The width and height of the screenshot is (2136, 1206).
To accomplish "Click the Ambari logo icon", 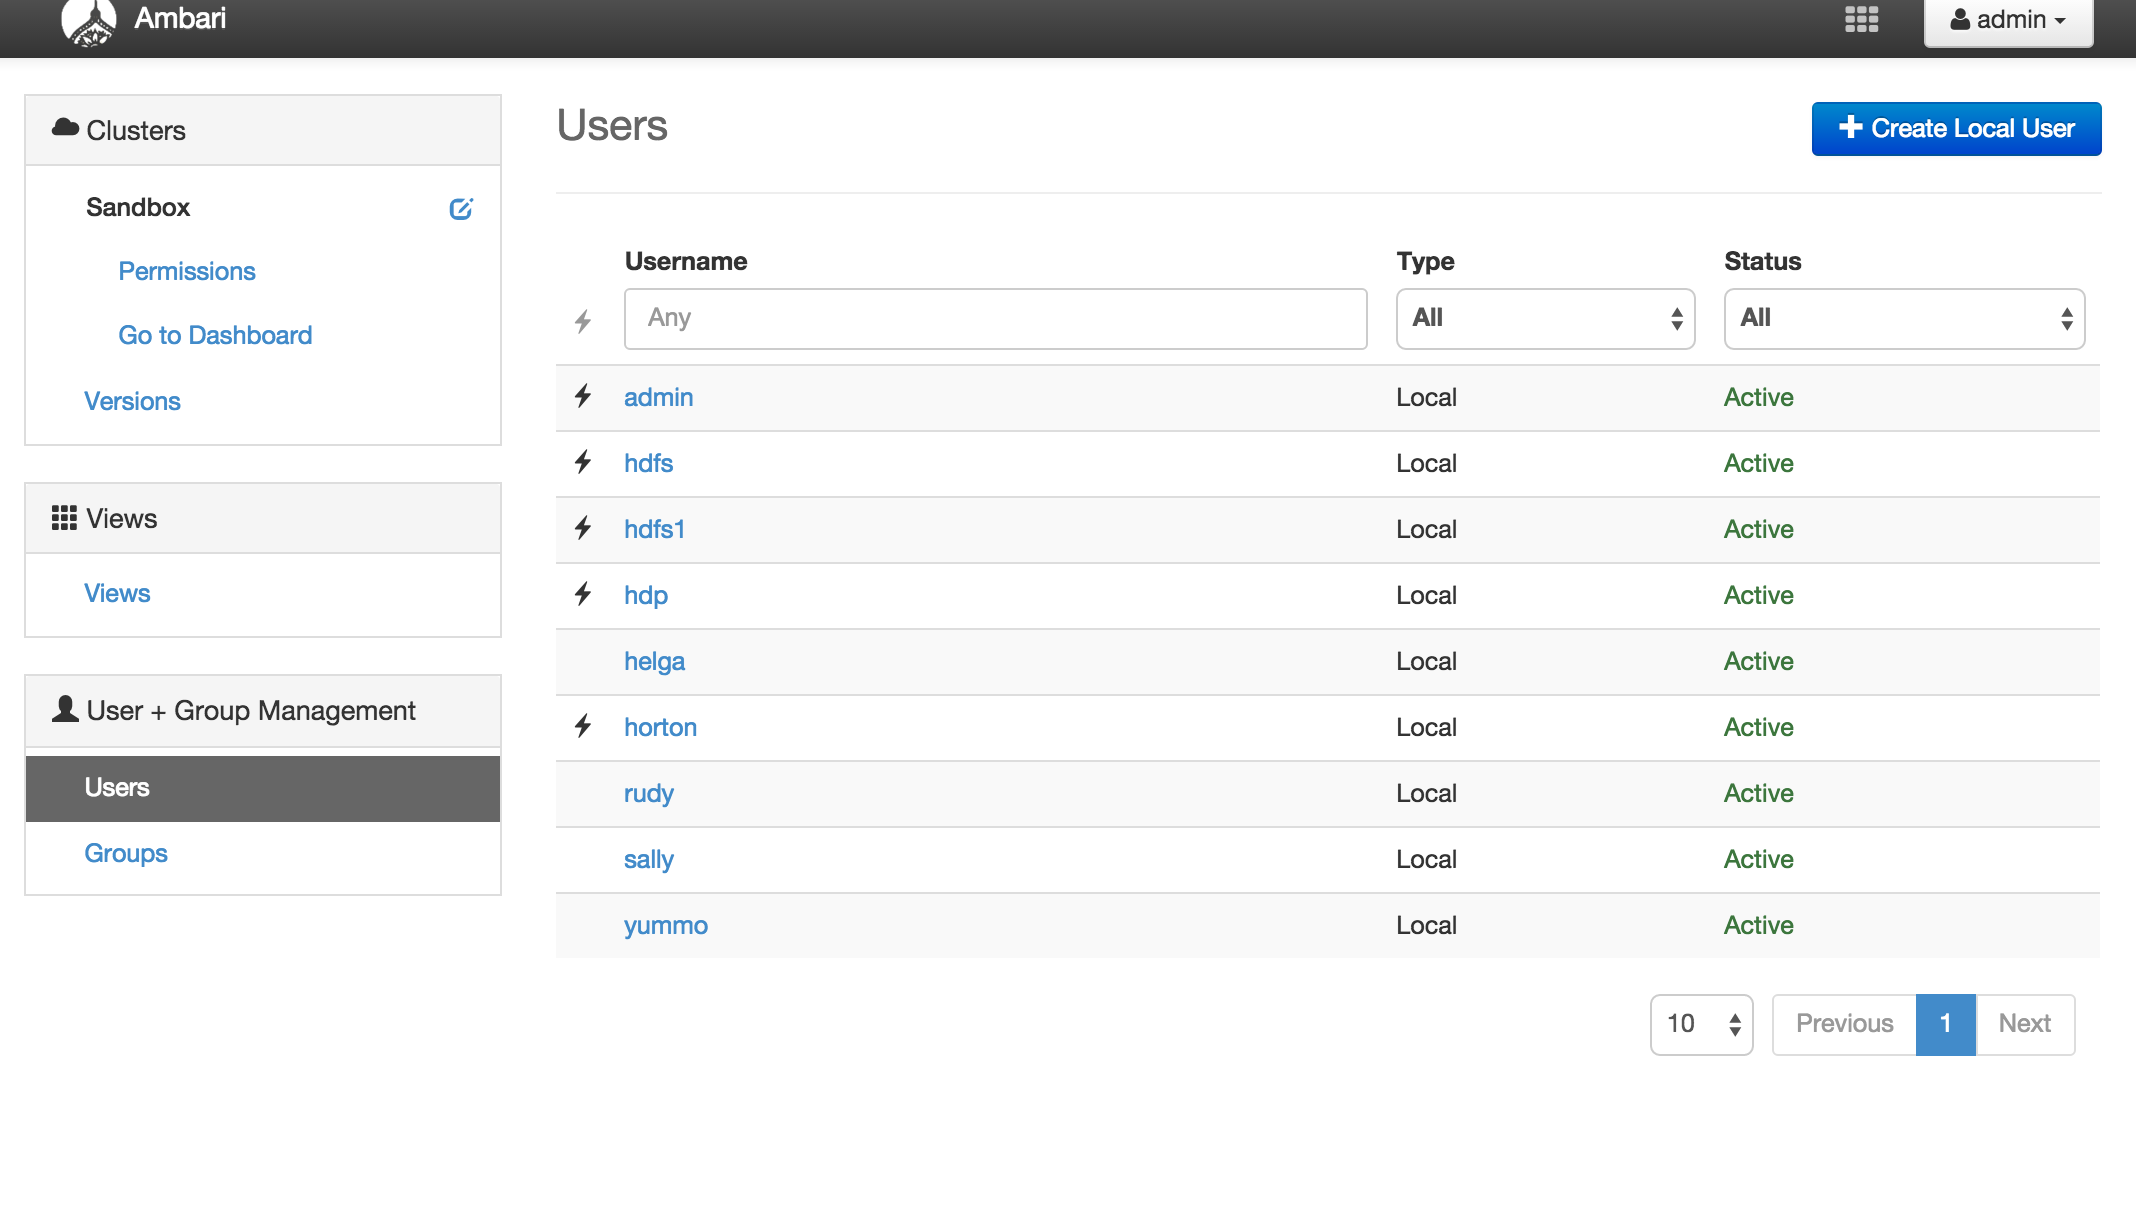I will click(x=89, y=22).
